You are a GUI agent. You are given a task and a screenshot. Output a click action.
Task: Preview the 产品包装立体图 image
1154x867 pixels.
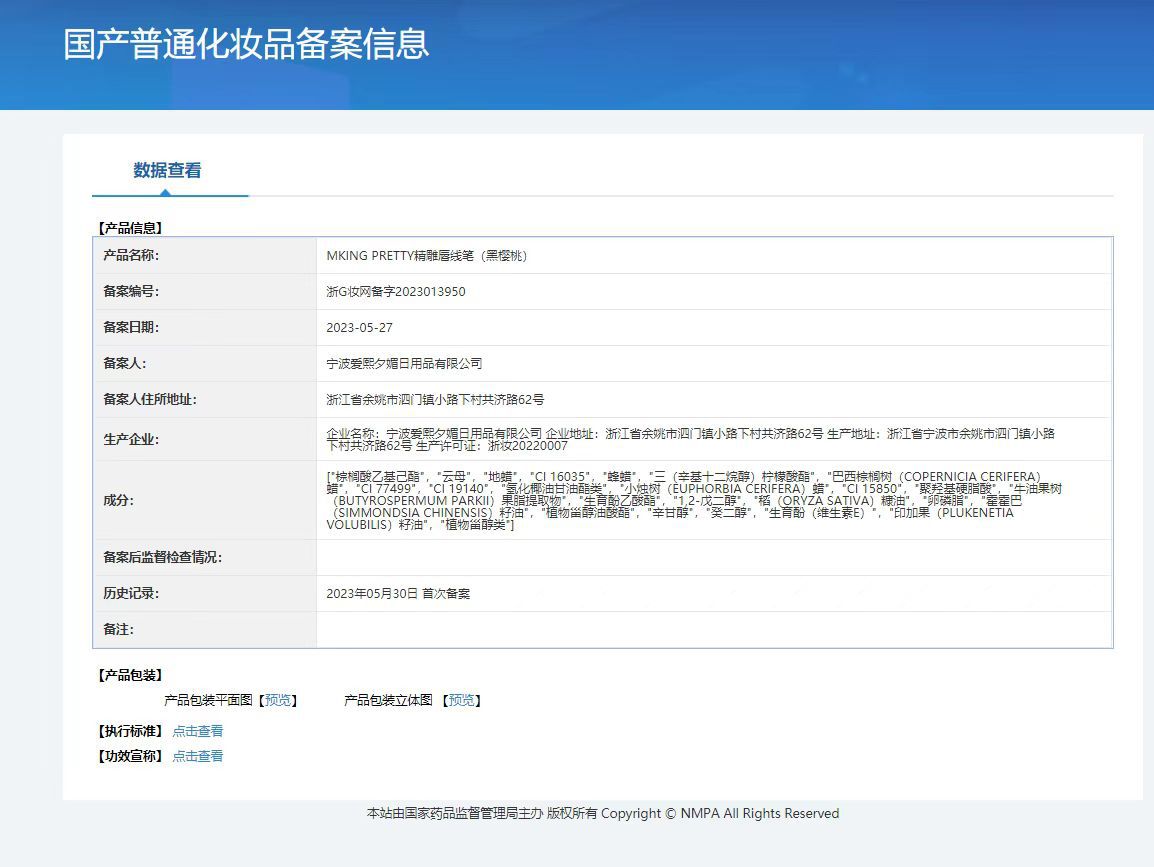pyautogui.click(x=461, y=700)
